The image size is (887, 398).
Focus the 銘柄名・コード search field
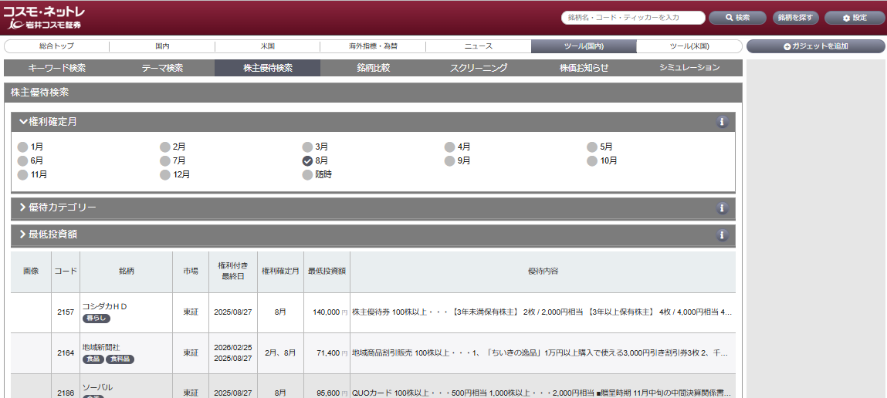[x=633, y=18]
